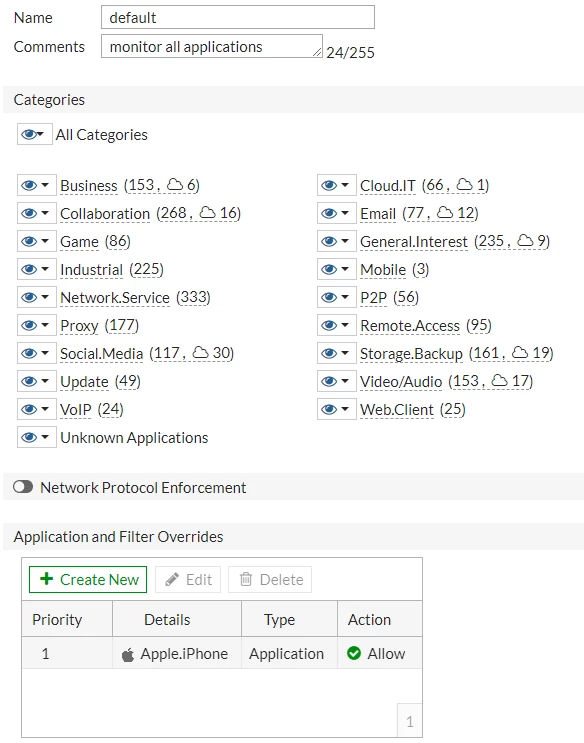Open the Remote.Access category link
The height and width of the screenshot is (743, 584).
click(x=410, y=326)
